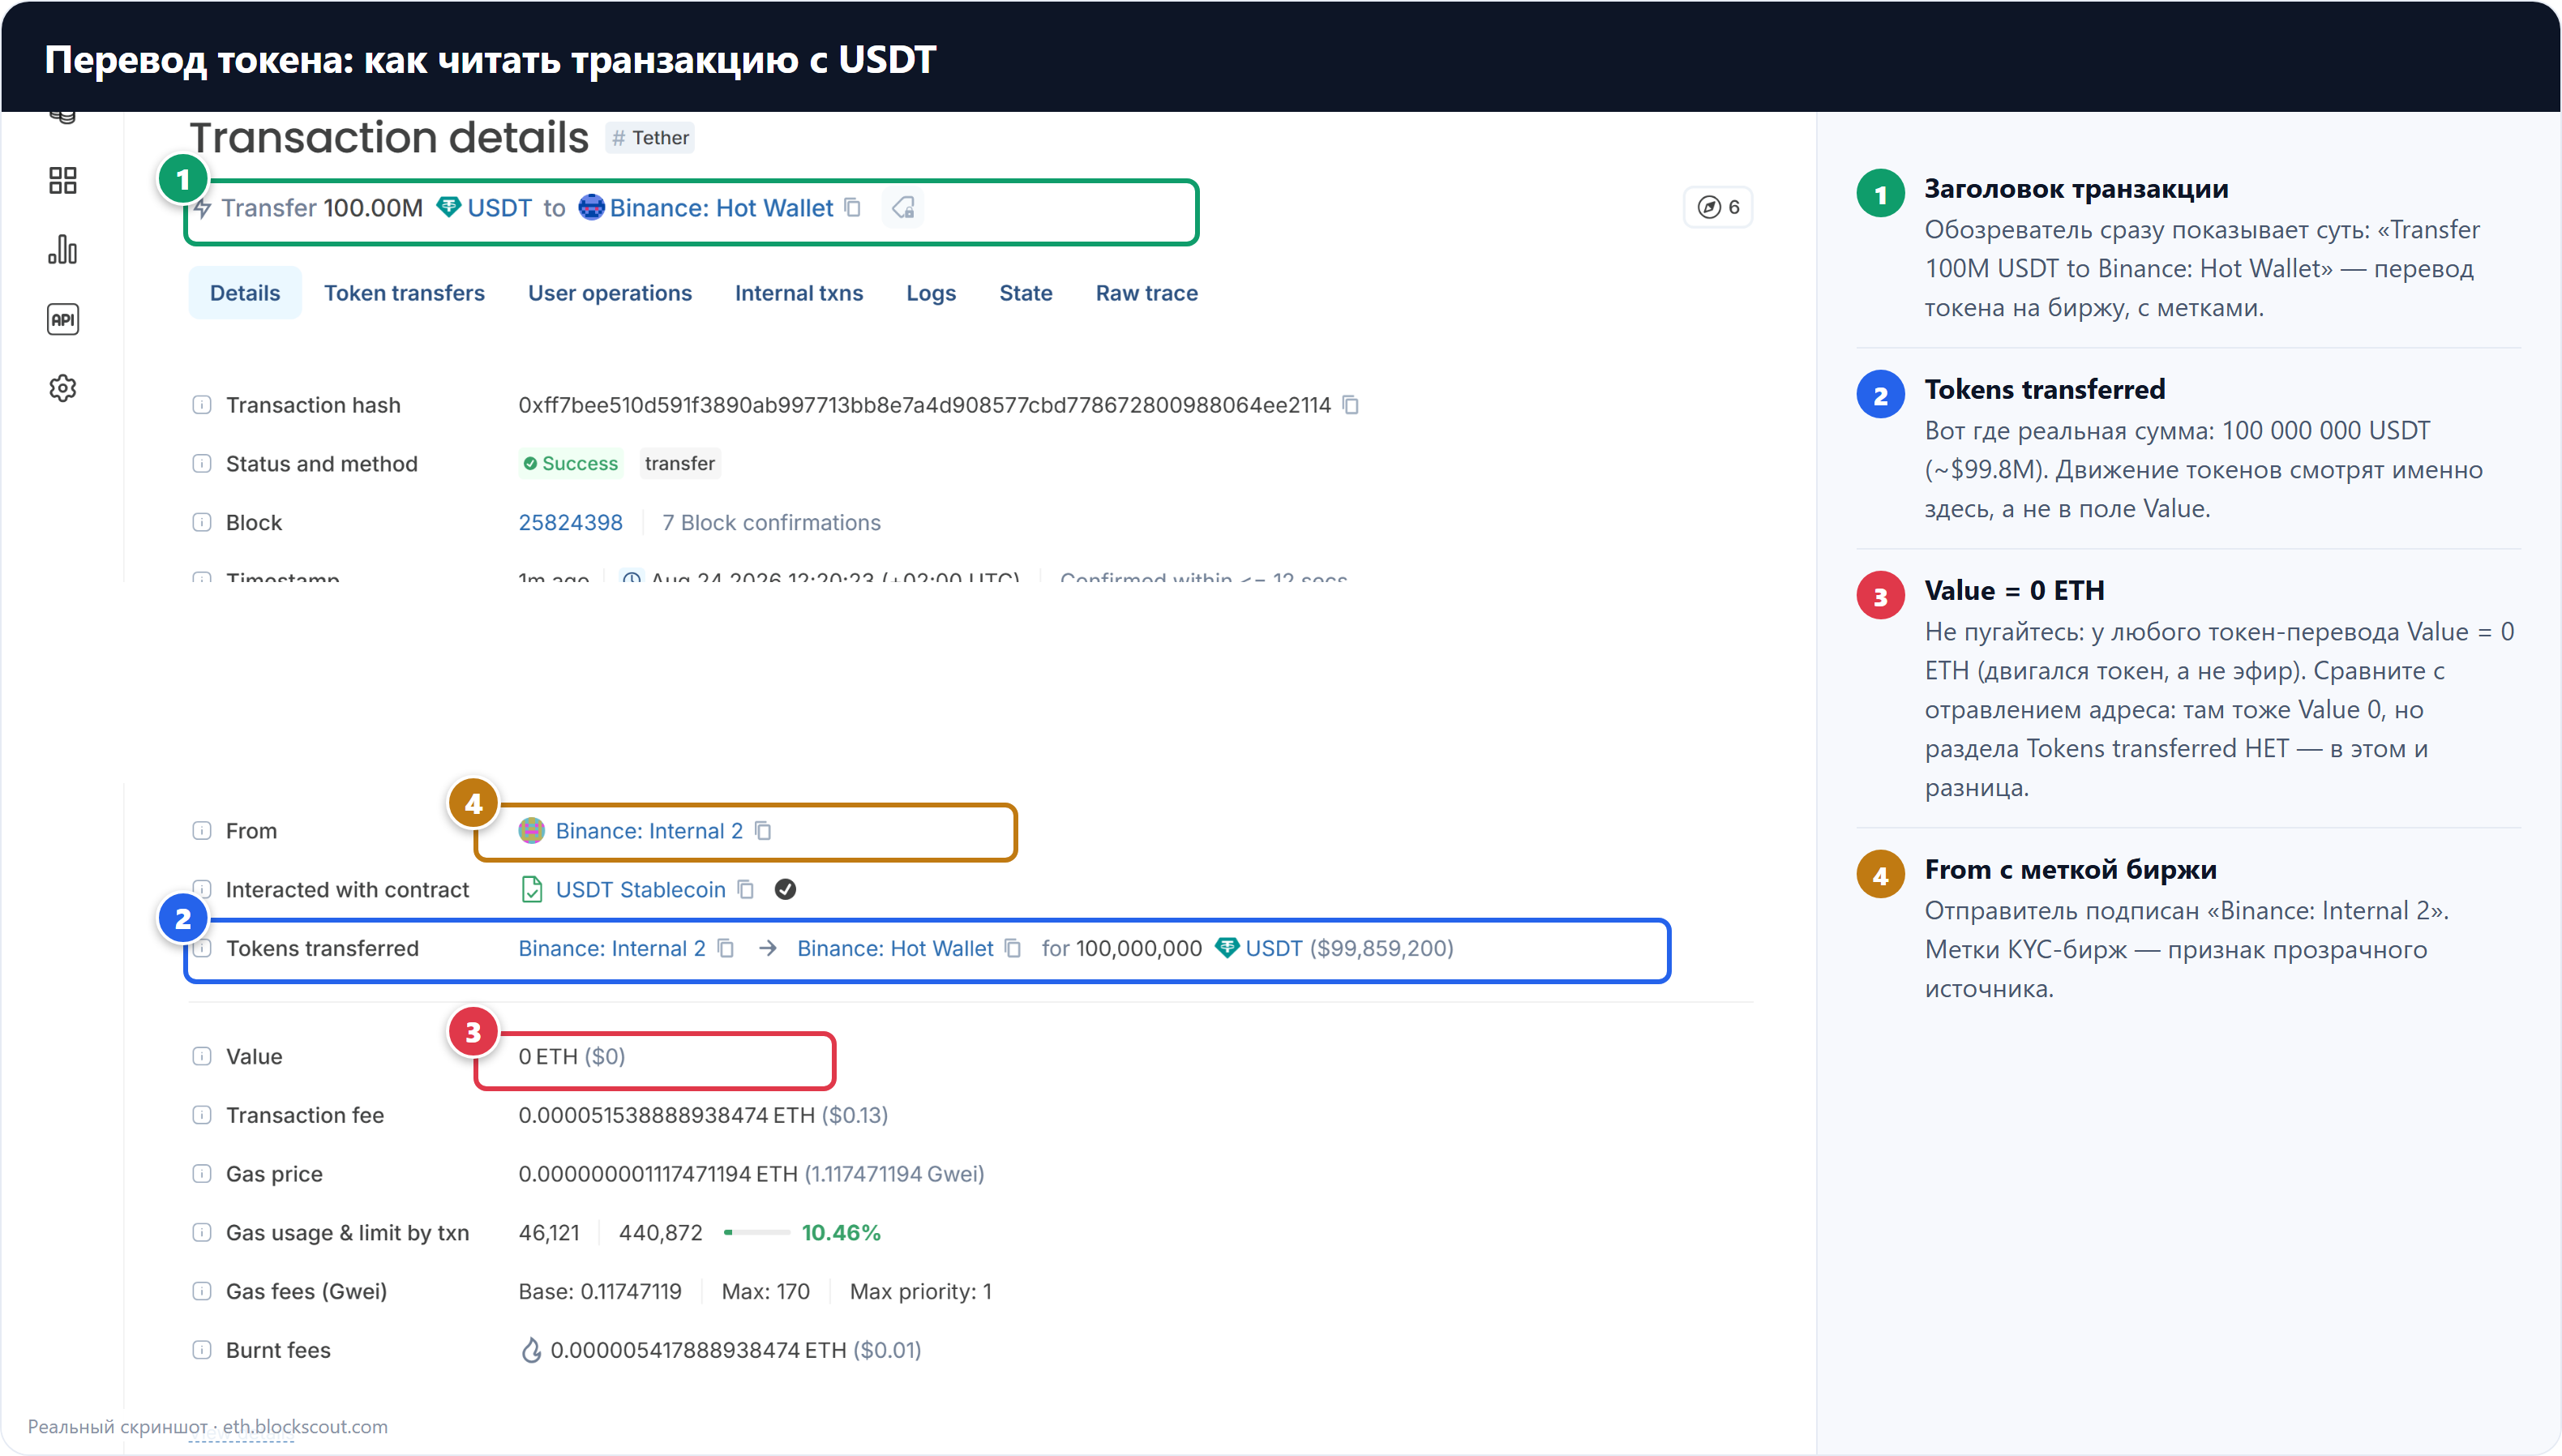This screenshot has width=2562, height=1456.
Task: Select the Details tab
Action: coord(245,294)
